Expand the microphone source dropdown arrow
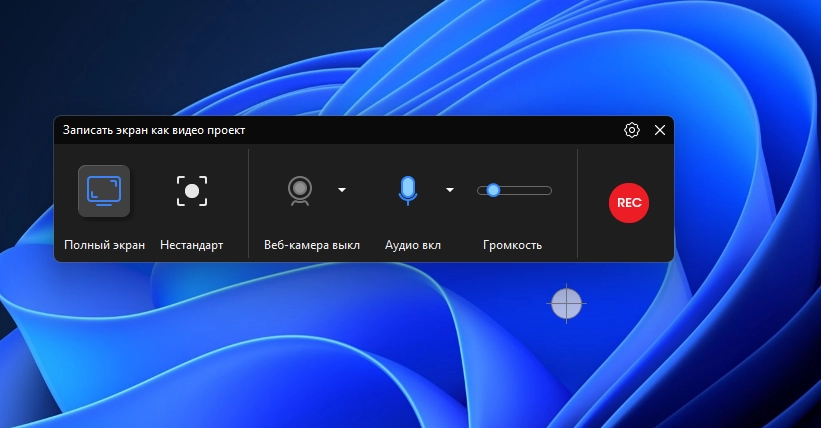The height and width of the screenshot is (428, 821). tap(450, 190)
